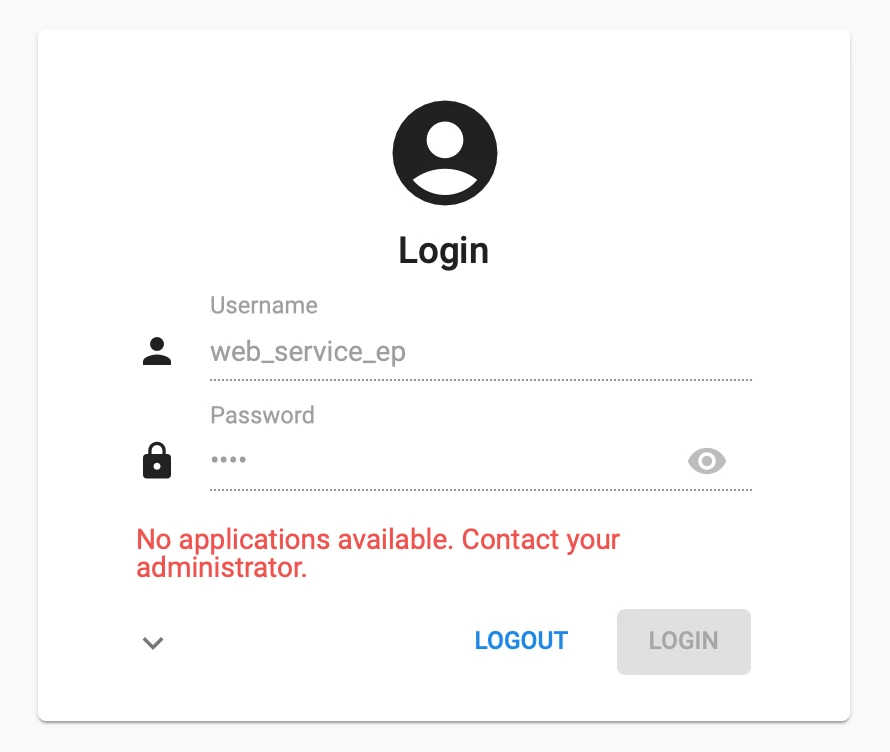Toggle password visibility with the eye icon

(x=707, y=461)
